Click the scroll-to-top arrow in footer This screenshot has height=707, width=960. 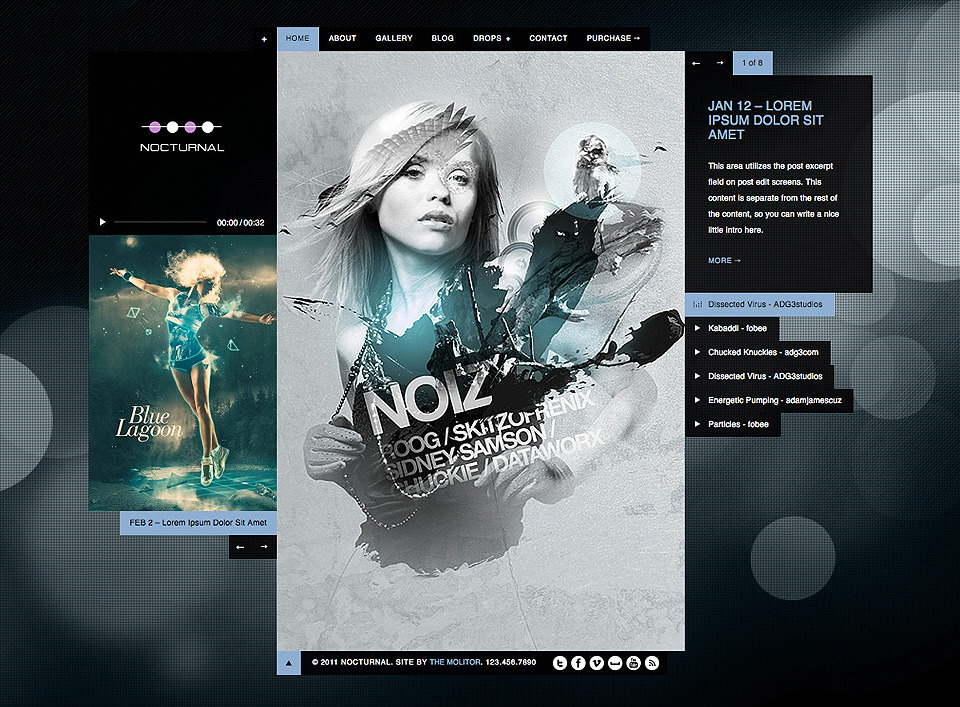(288, 662)
